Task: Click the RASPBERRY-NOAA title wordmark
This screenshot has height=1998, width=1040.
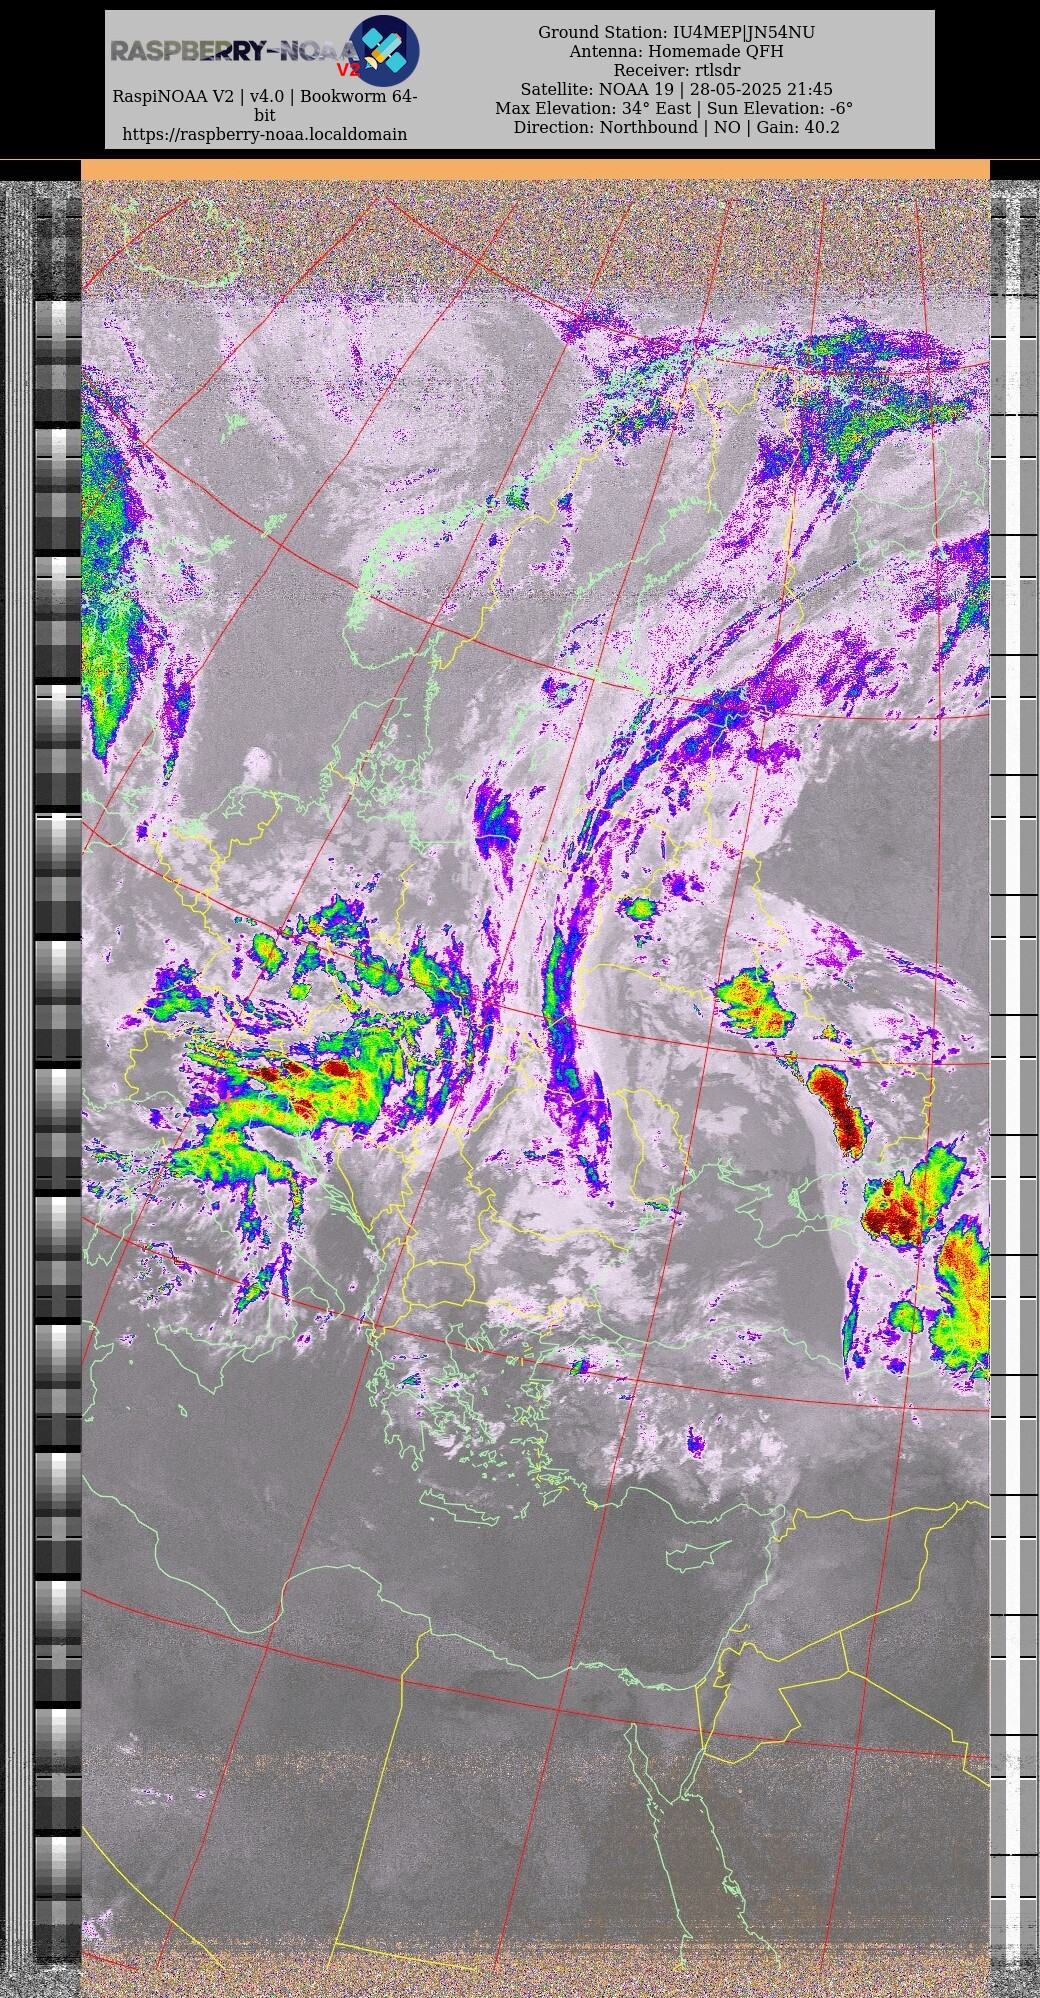Action: tap(233, 52)
